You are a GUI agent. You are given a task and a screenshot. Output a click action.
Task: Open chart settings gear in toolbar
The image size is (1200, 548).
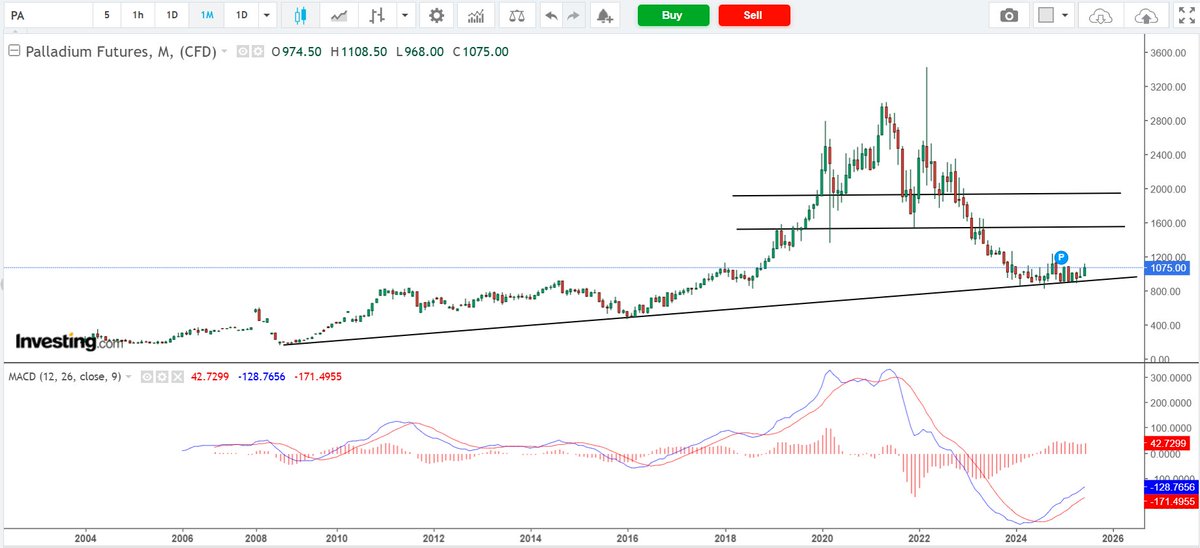pyautogui.click(x=435, y=16)
